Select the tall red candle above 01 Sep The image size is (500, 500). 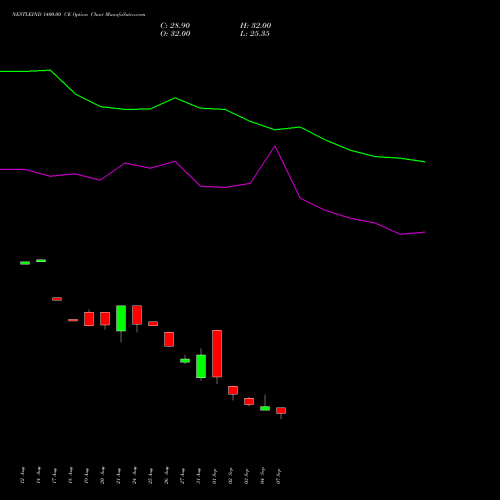pos(217,354)
